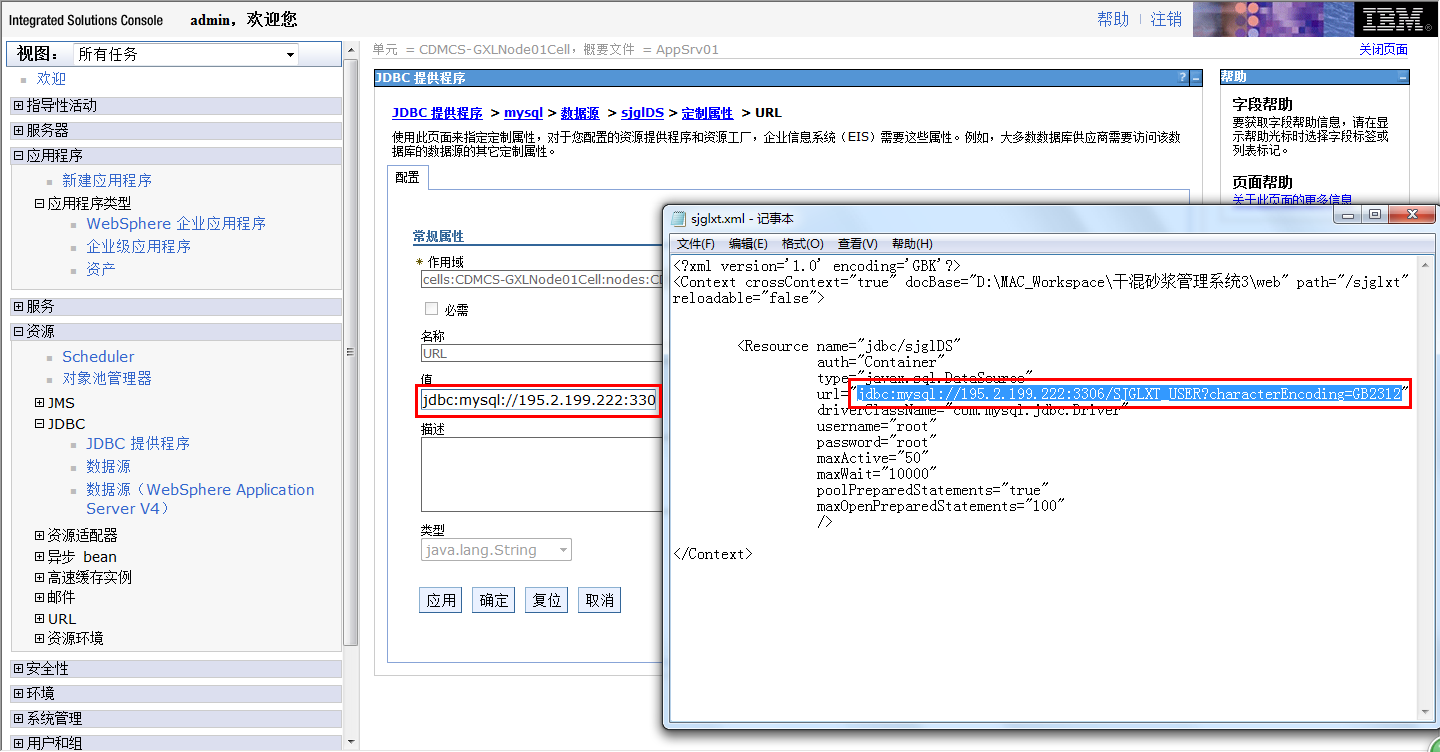Screen dimensions: 1440x752
Task: Expand the URL node in navigation tree
Action: click(40, 619)
